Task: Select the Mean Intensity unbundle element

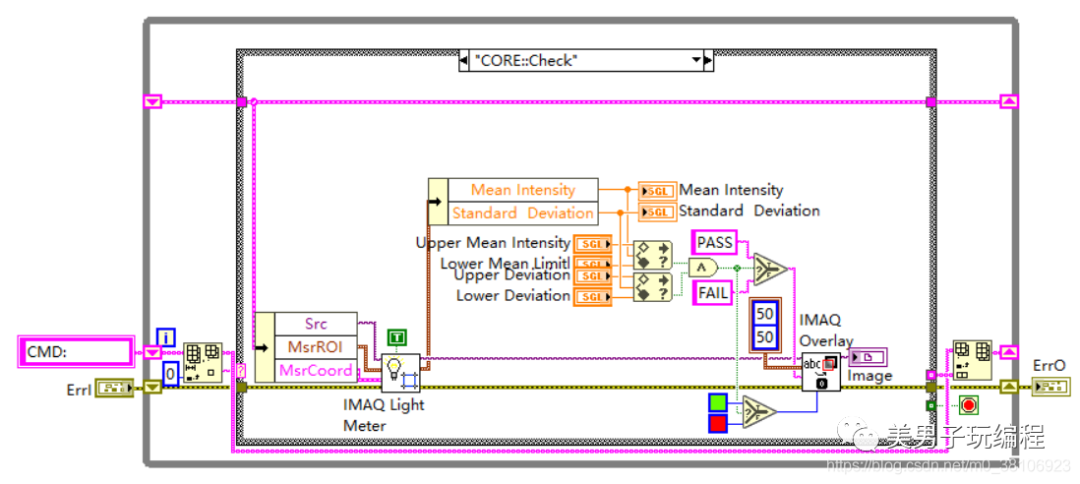Action: click(523, 189)
